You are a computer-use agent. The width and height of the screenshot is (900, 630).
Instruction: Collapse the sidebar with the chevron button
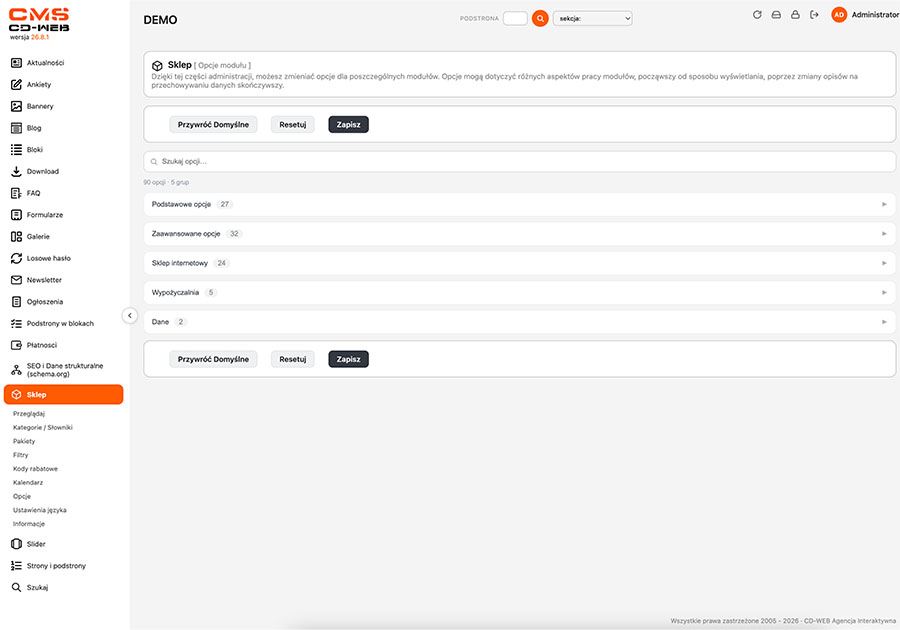tap(130, 316)
